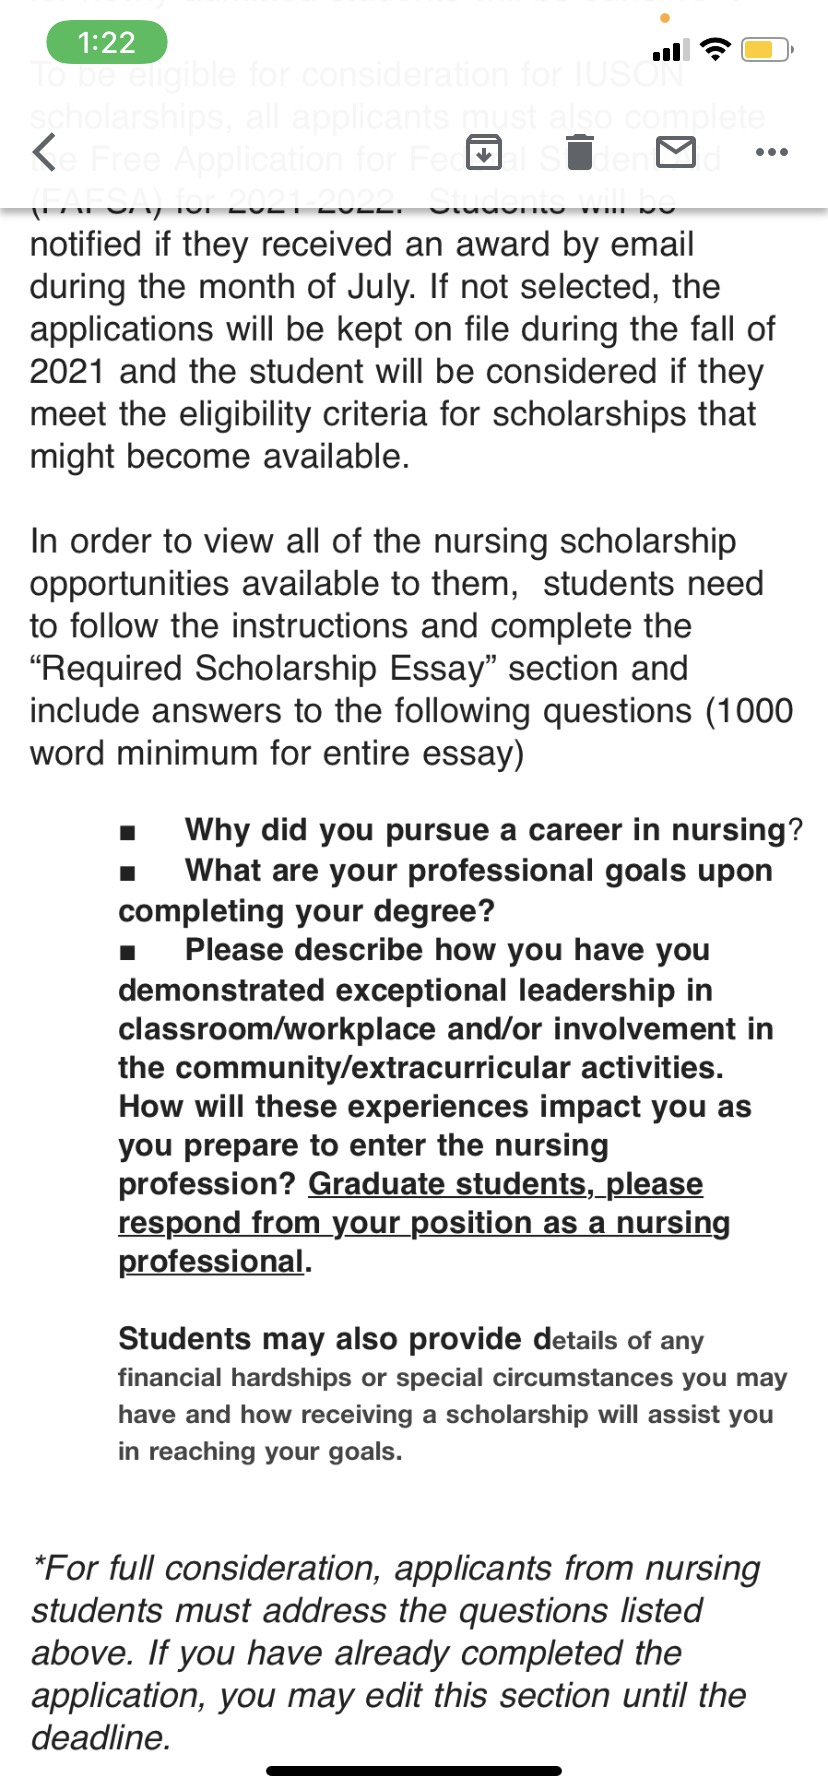Tap "Students may also provide details" paragraph
Image resolution: width=828 pixels, height=1792 pixels.
450,1394
